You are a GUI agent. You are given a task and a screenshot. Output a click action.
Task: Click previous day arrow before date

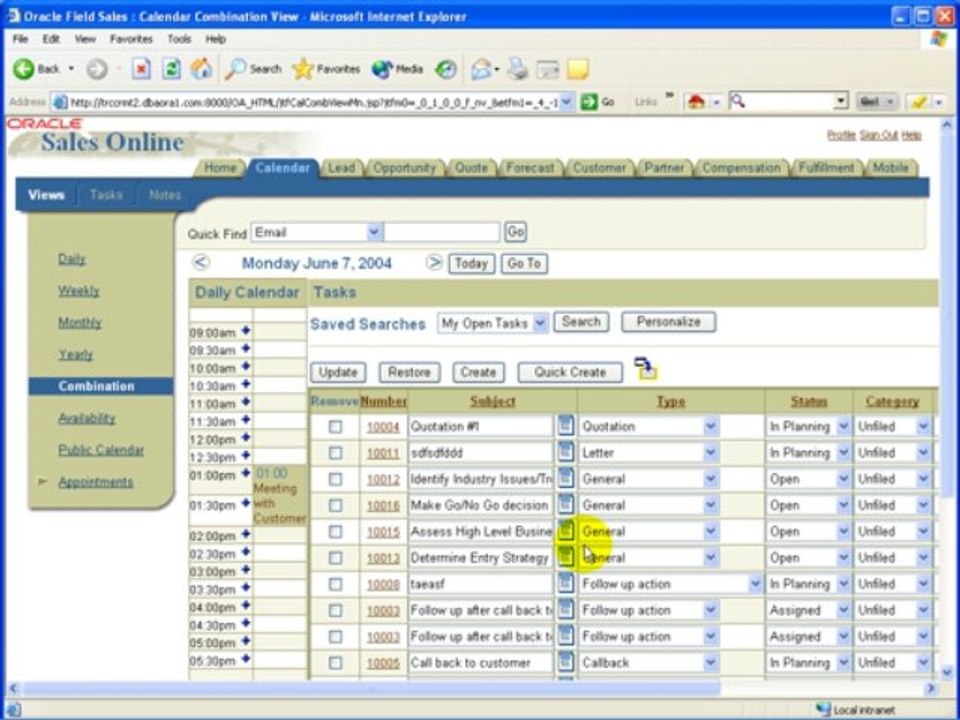201,263
